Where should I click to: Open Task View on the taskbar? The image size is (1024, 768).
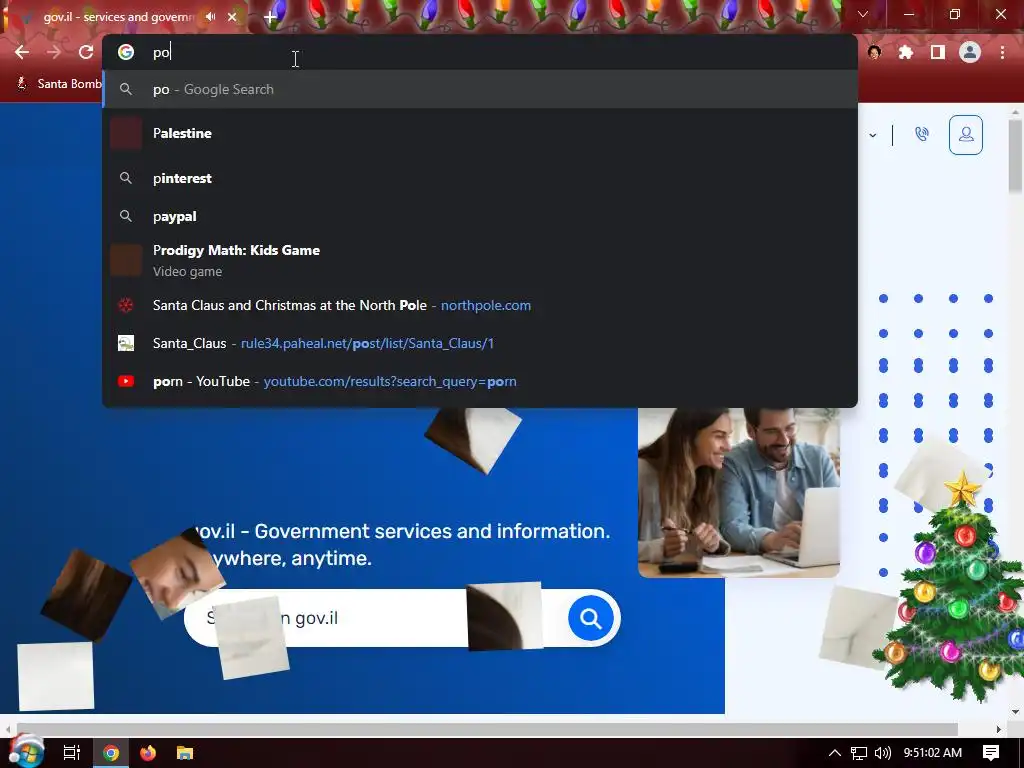[x=72, y=753]
